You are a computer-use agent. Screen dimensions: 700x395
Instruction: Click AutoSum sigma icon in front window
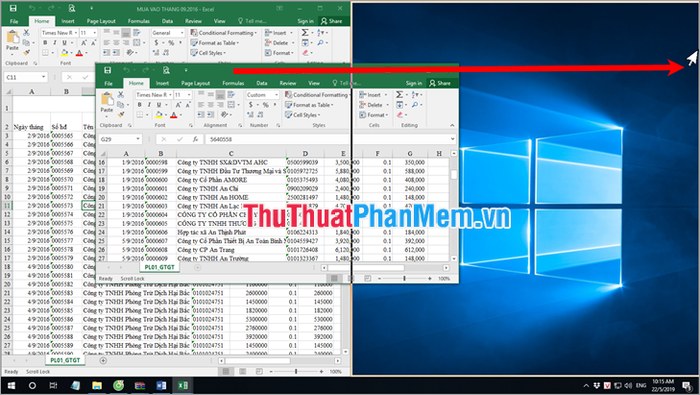[399, 95]
